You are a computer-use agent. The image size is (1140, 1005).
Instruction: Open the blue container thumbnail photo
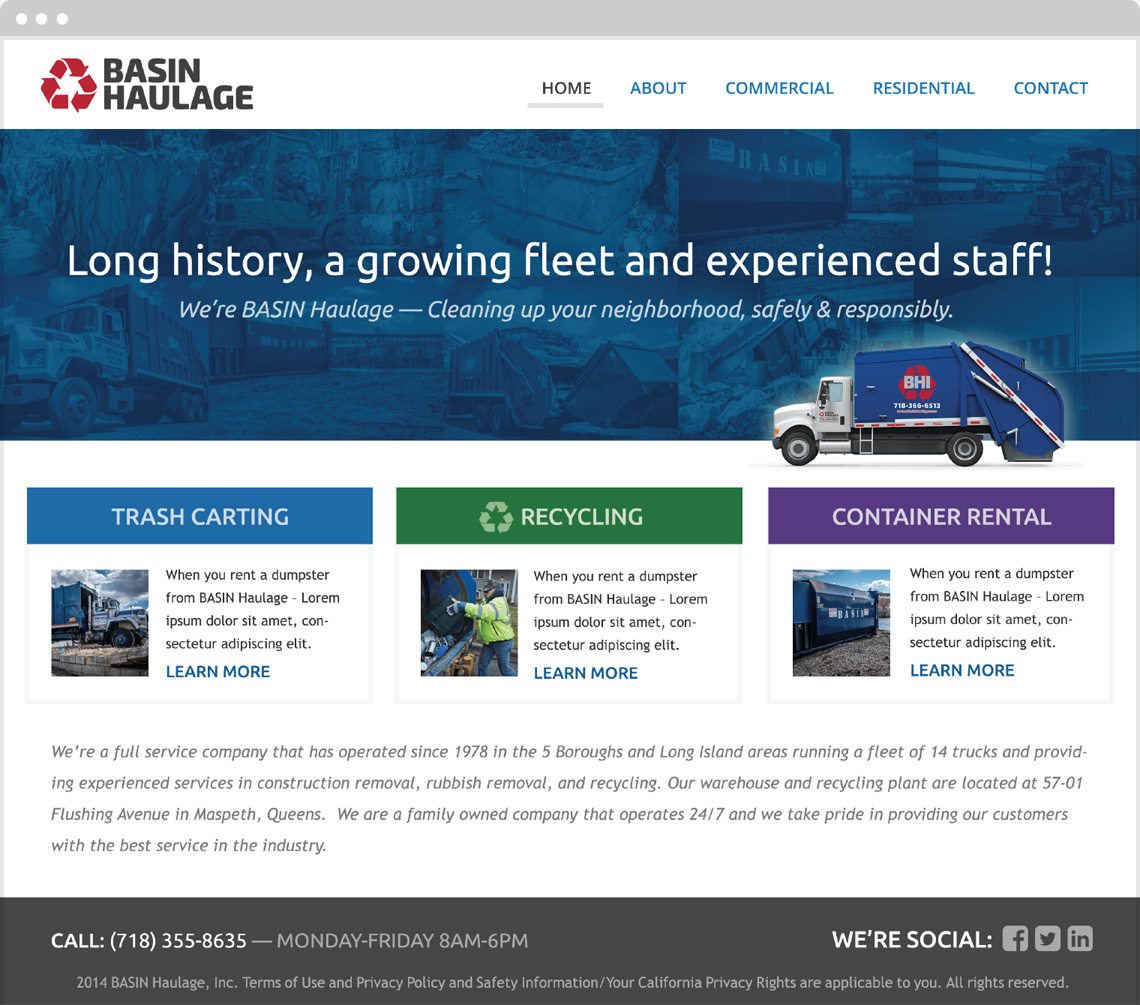[x=841, y=623]
